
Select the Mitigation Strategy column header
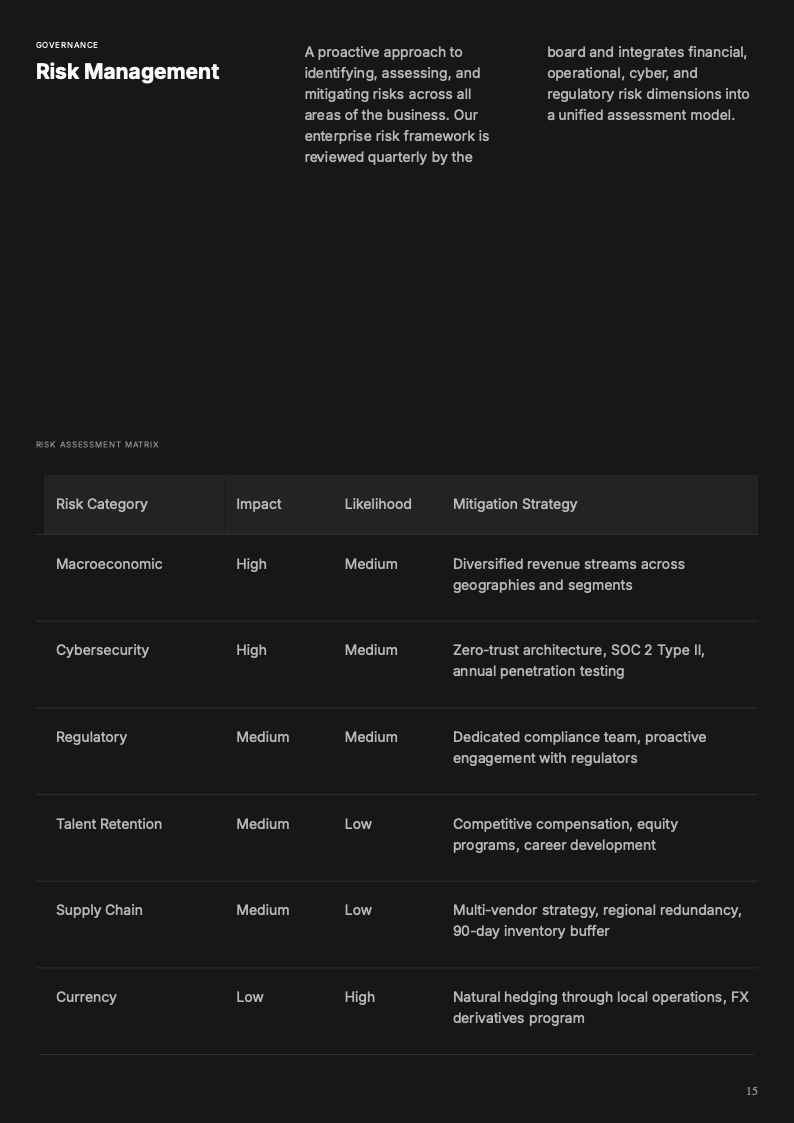pyautogui.click(x=515, y=504)
